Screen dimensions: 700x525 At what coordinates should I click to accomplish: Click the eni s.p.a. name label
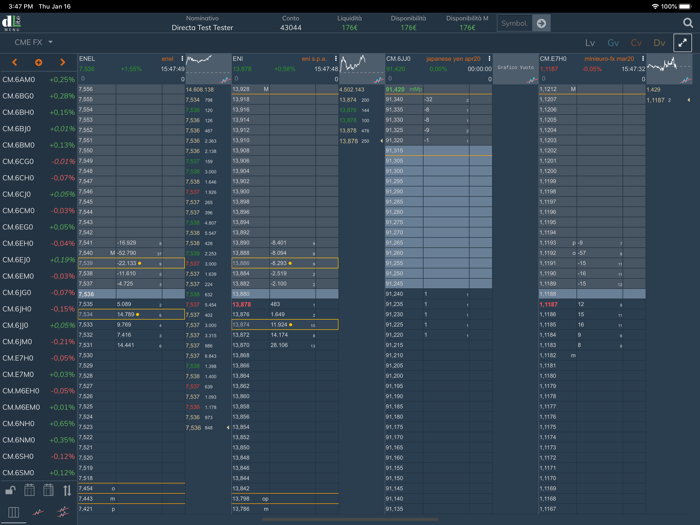(x=314, y=58)
